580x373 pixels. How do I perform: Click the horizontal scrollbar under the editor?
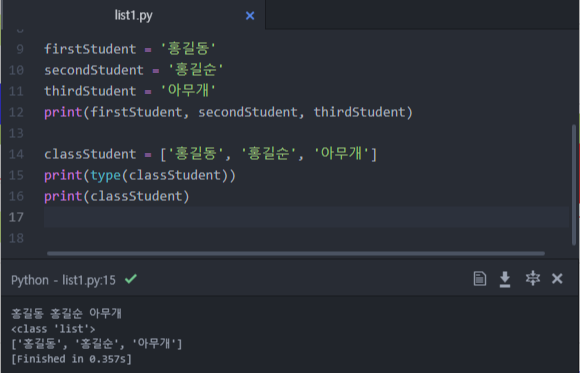(296, 253)
